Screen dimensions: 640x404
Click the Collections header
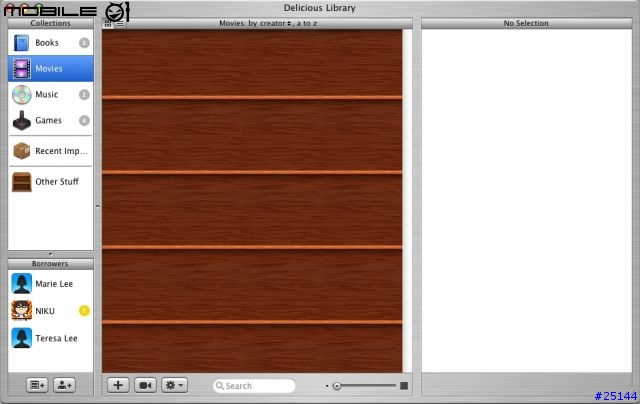(51, 23)
